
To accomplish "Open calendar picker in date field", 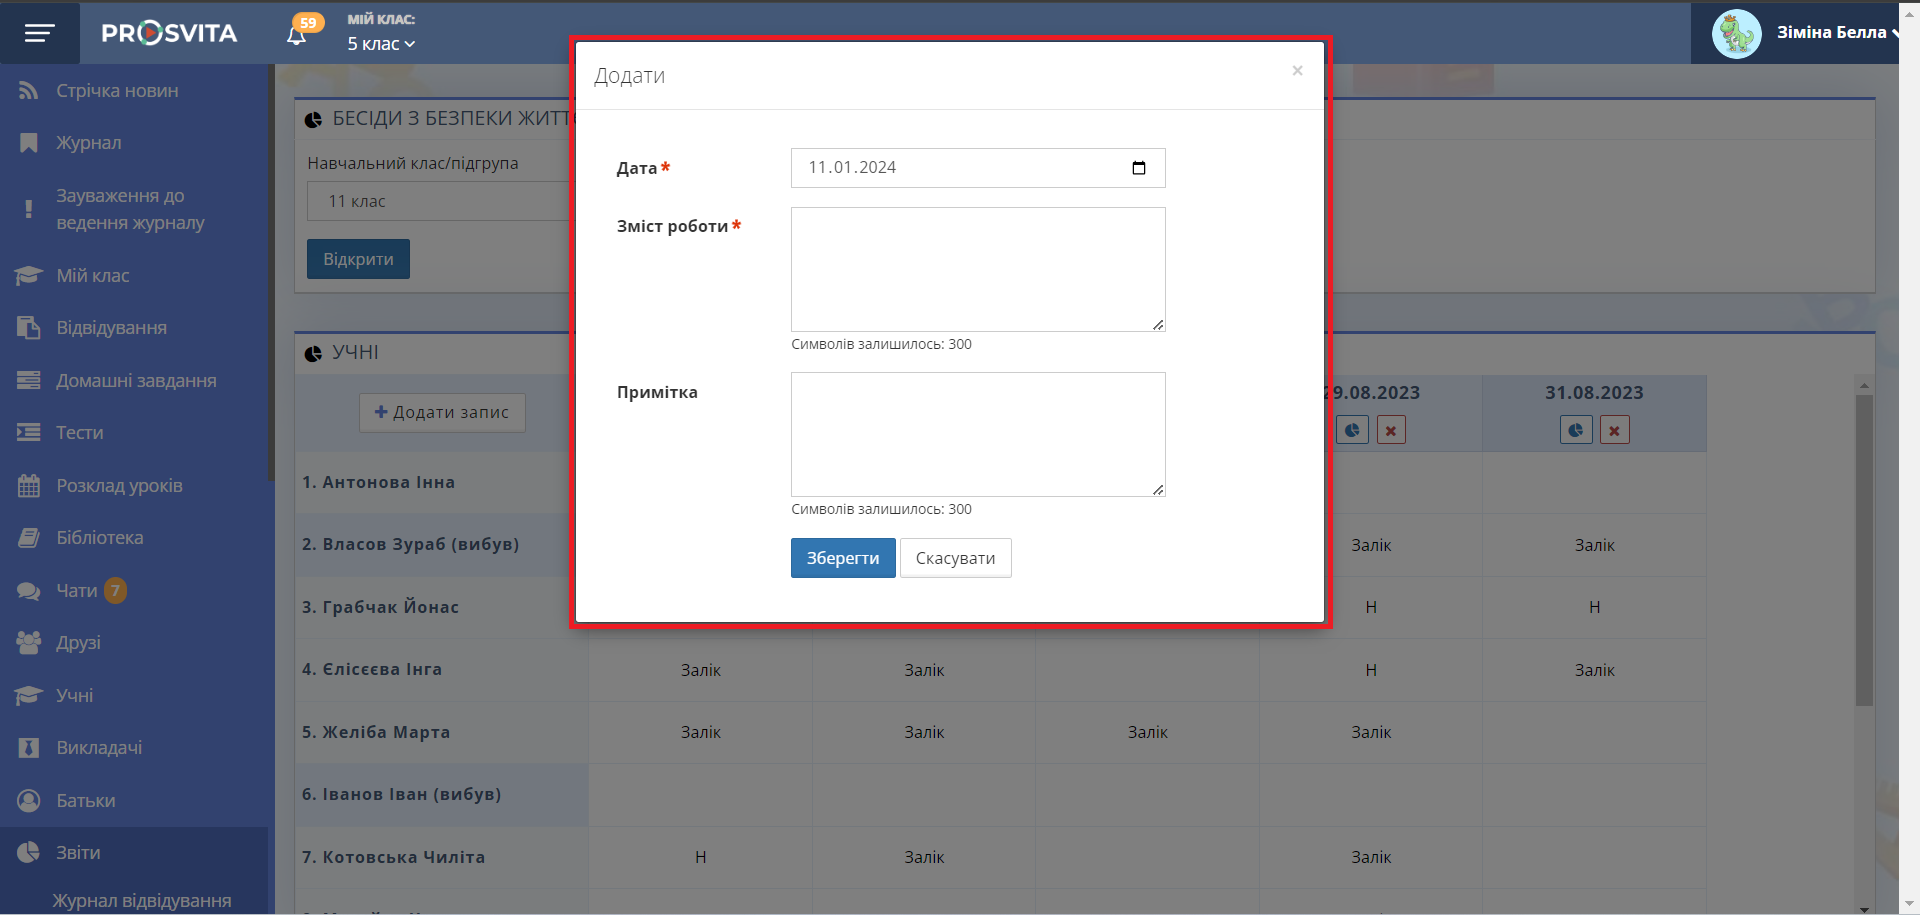I will pos(1138,168).
